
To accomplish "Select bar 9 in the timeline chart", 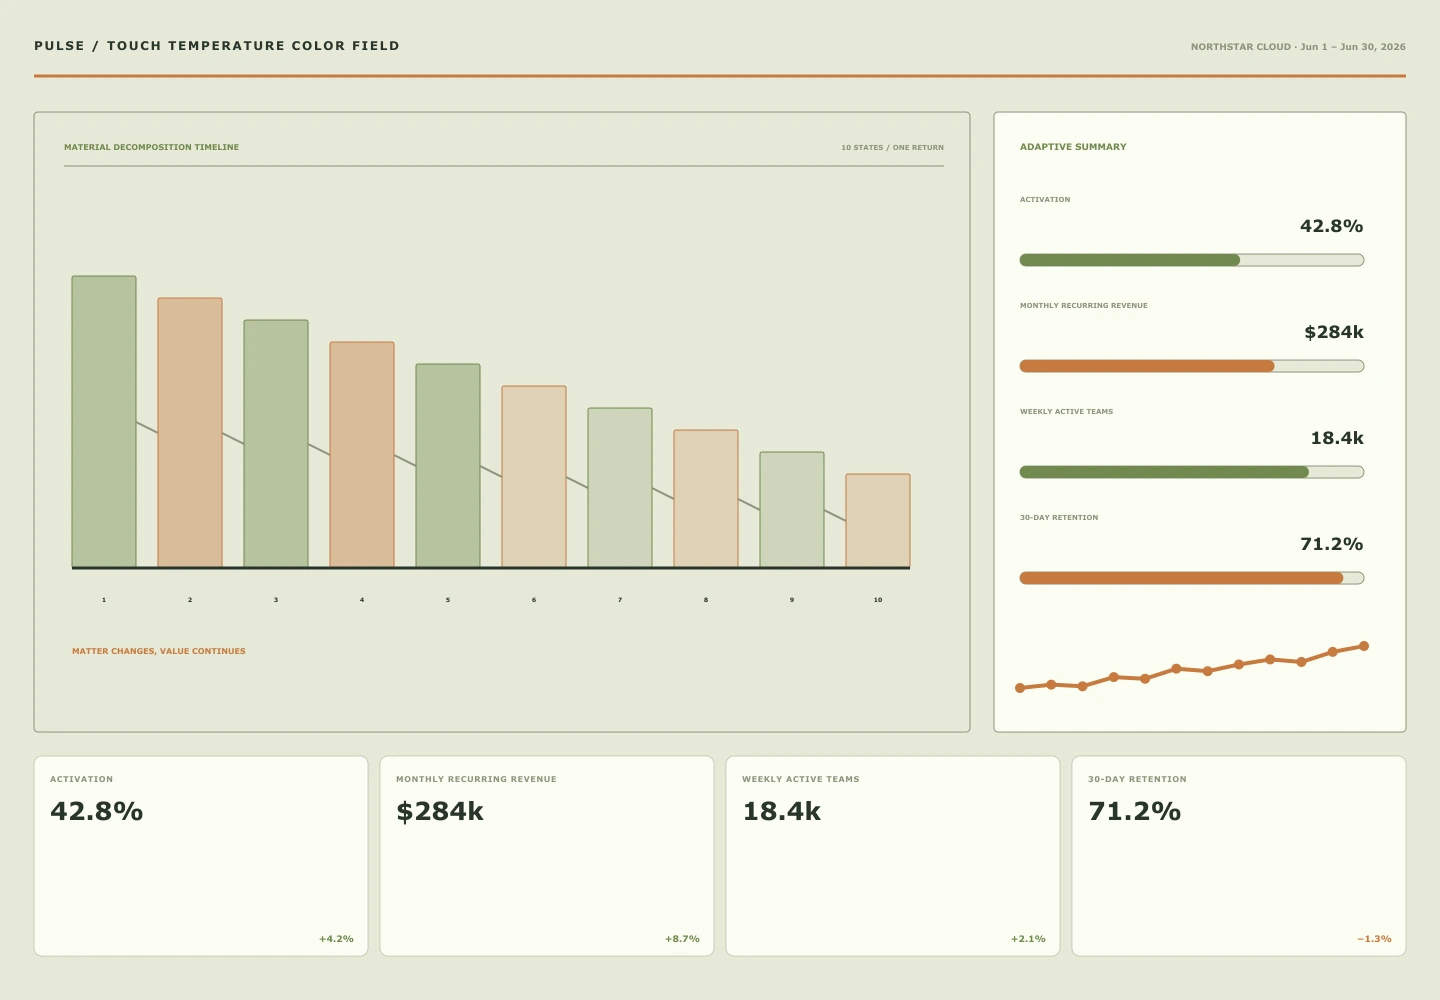I will tap(792, 510).
